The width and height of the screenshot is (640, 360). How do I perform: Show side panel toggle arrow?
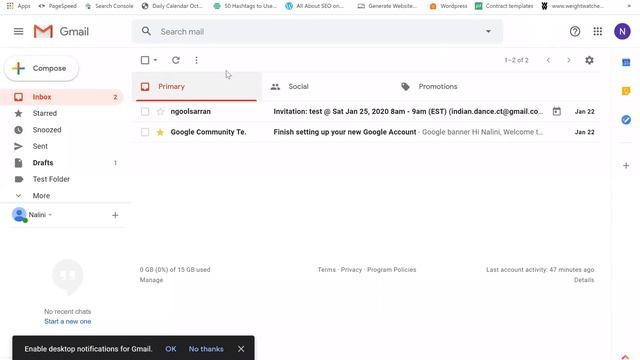click(625, 357)
